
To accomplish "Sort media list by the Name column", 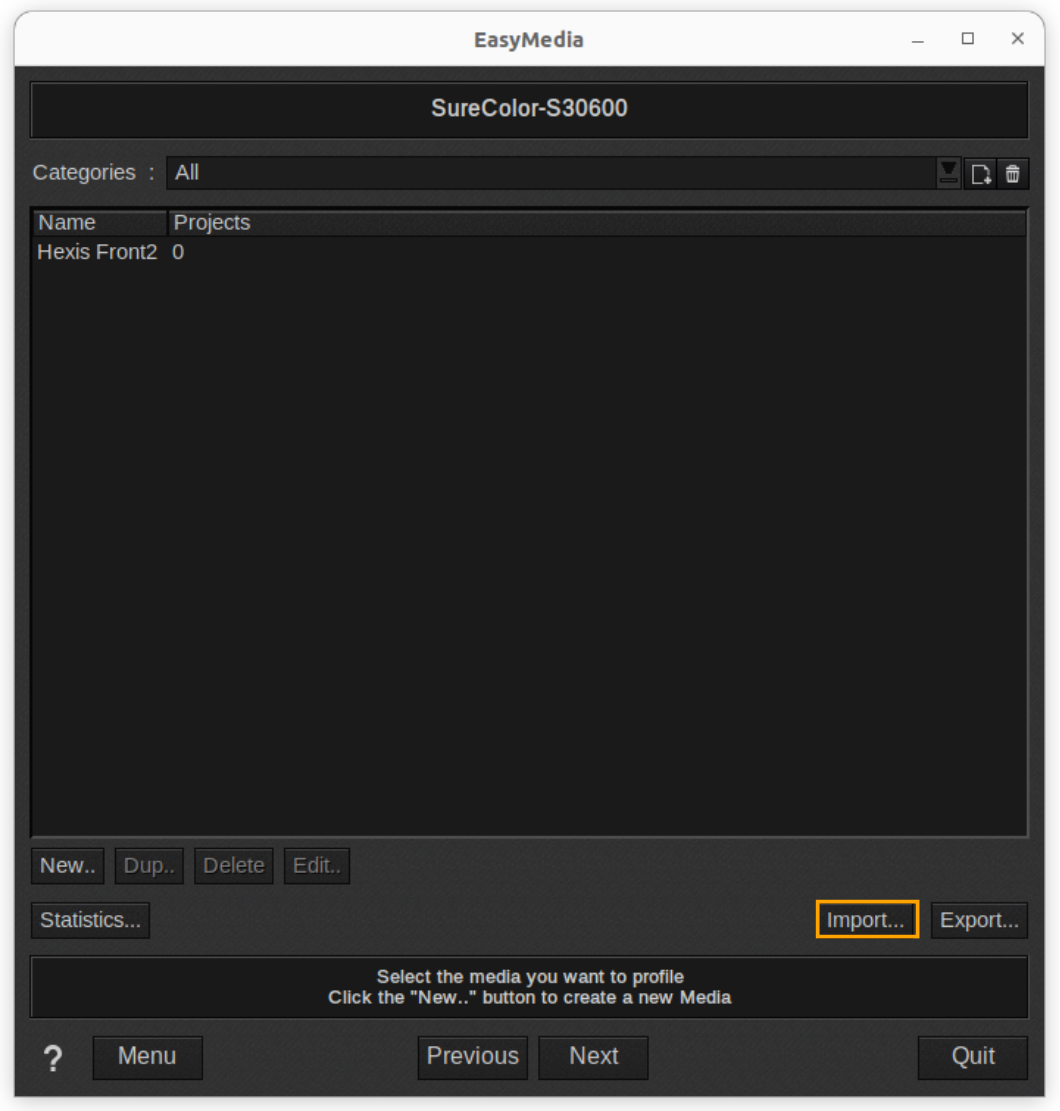I will [66, 222].
